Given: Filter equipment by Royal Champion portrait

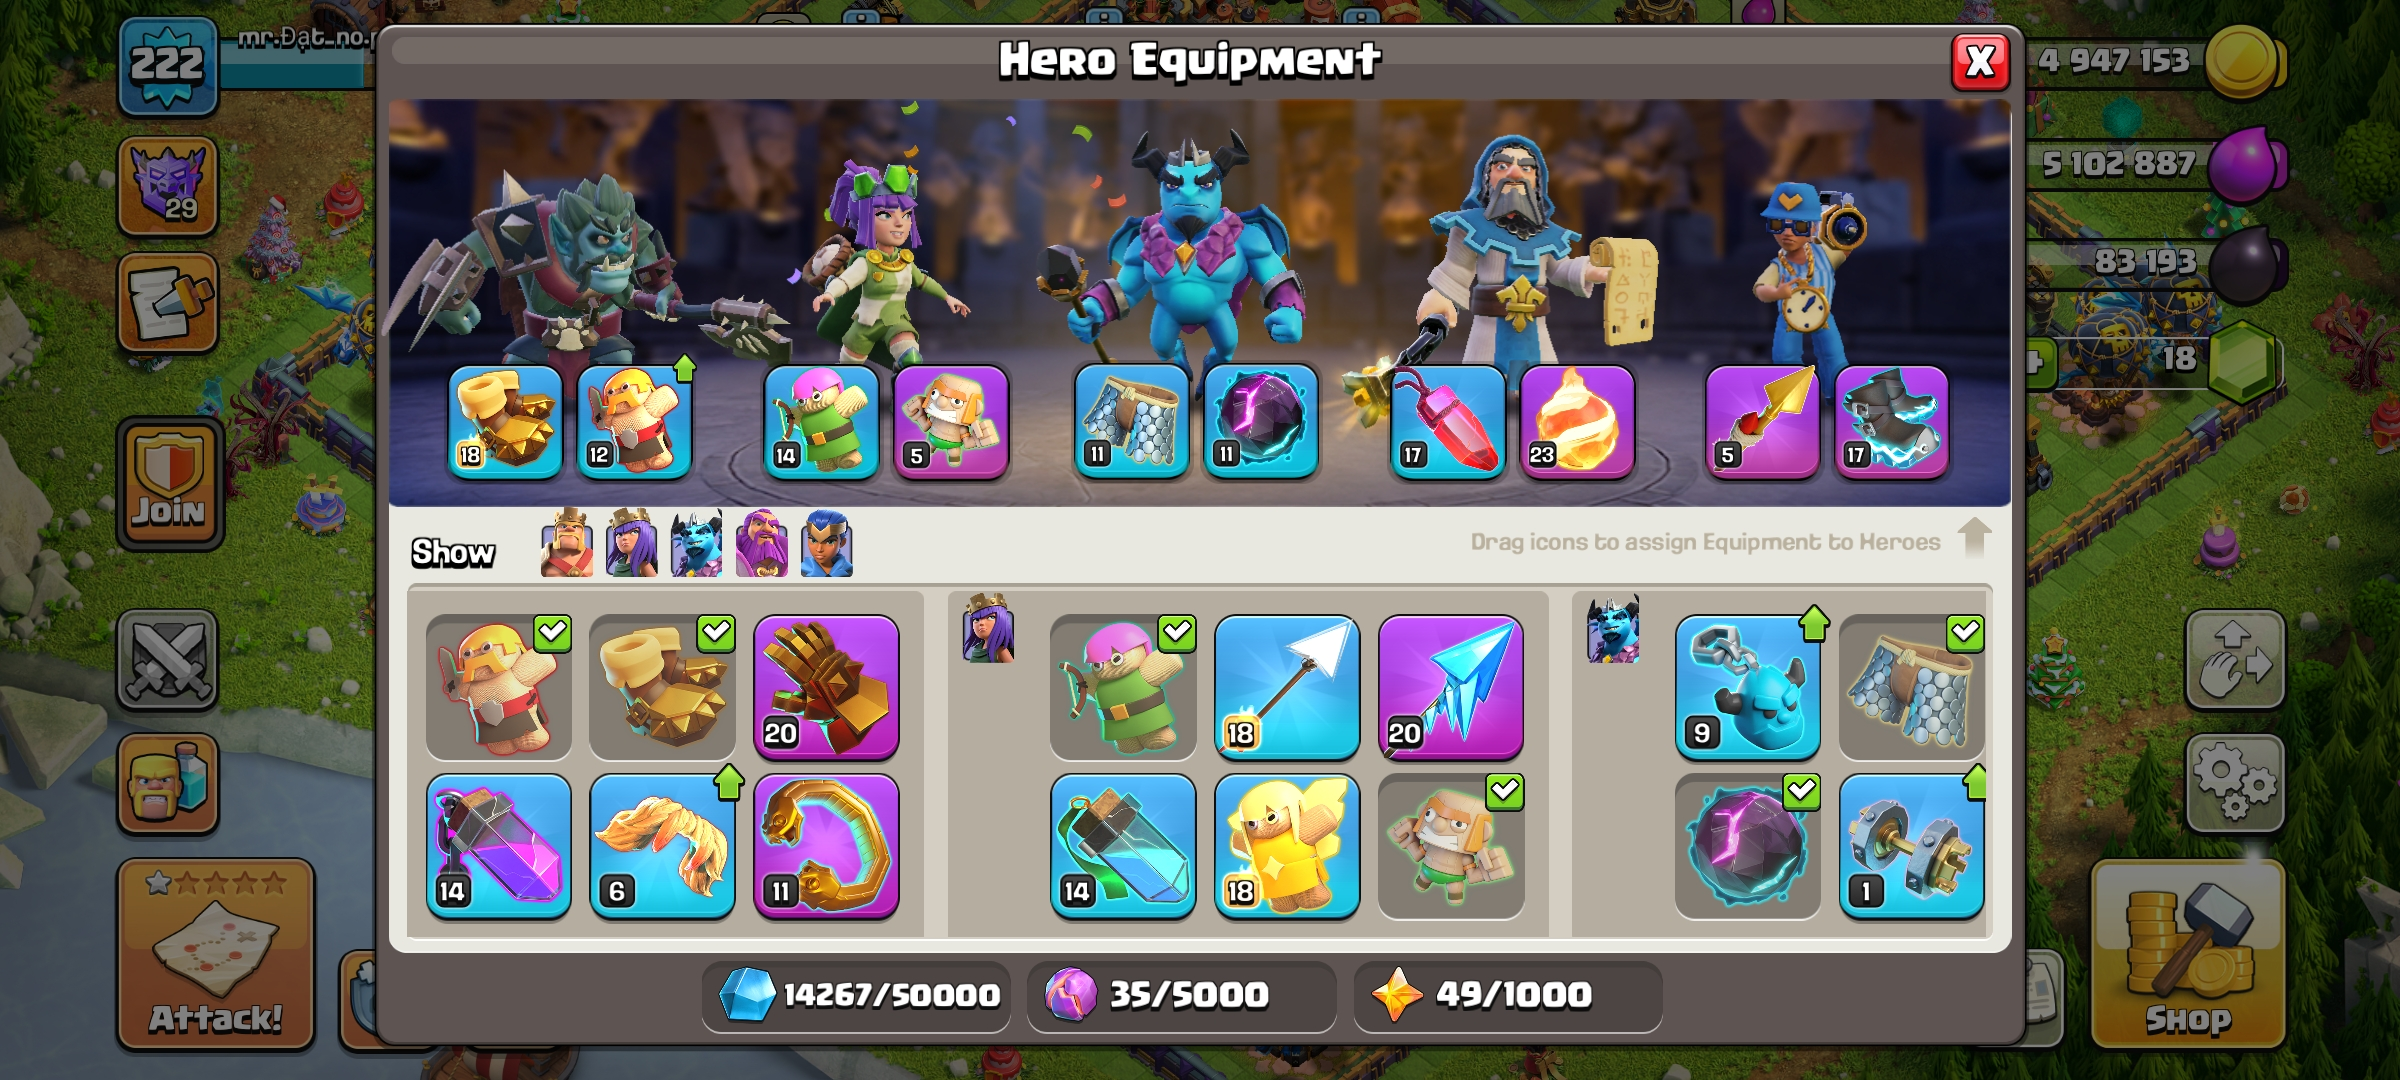Looking at the screenshot, I should (827, 544).
